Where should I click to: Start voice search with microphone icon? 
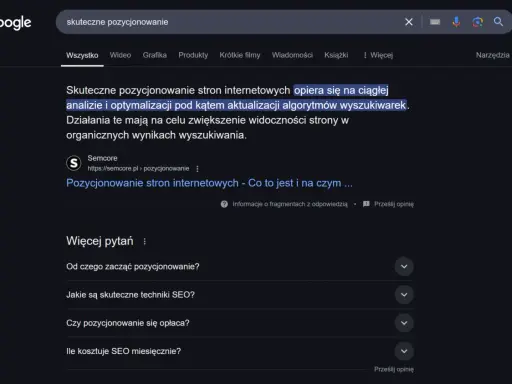coord(456,22)
